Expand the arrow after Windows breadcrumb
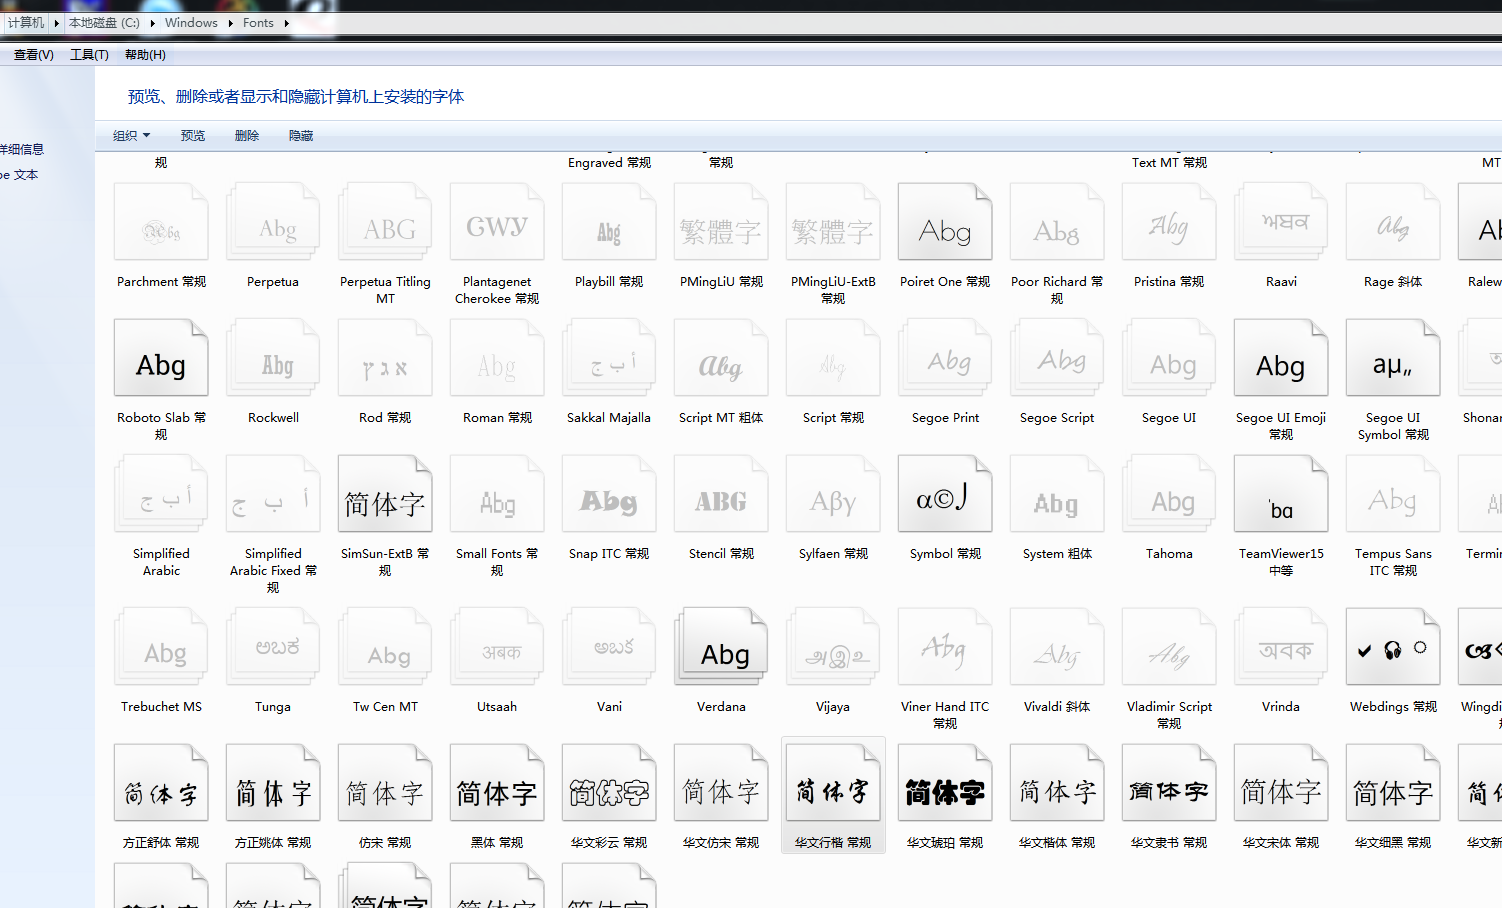 tap(230, 23)
